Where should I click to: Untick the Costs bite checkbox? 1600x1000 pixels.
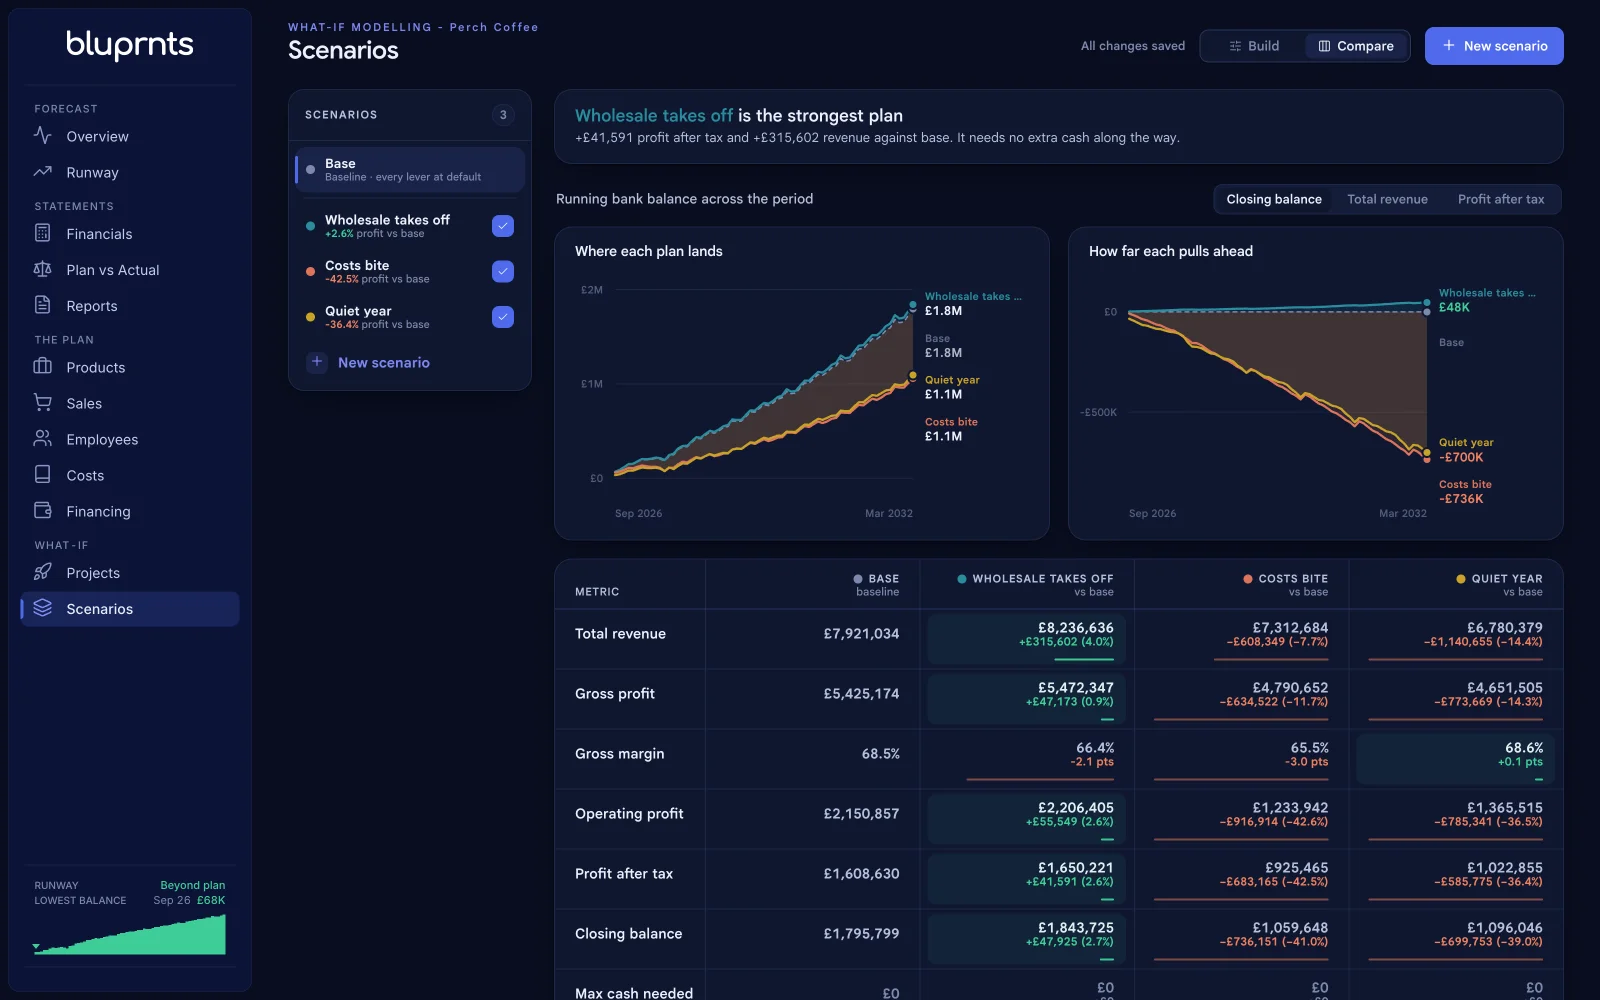pos(503,271)
